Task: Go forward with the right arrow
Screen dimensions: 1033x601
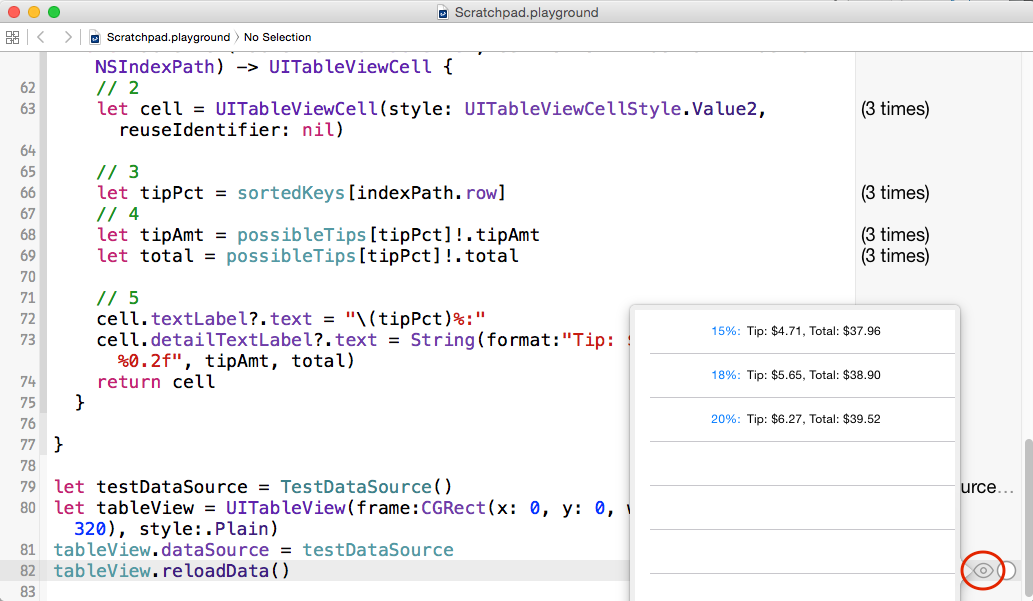Action: pyautogui.click(x=67, y=37)
